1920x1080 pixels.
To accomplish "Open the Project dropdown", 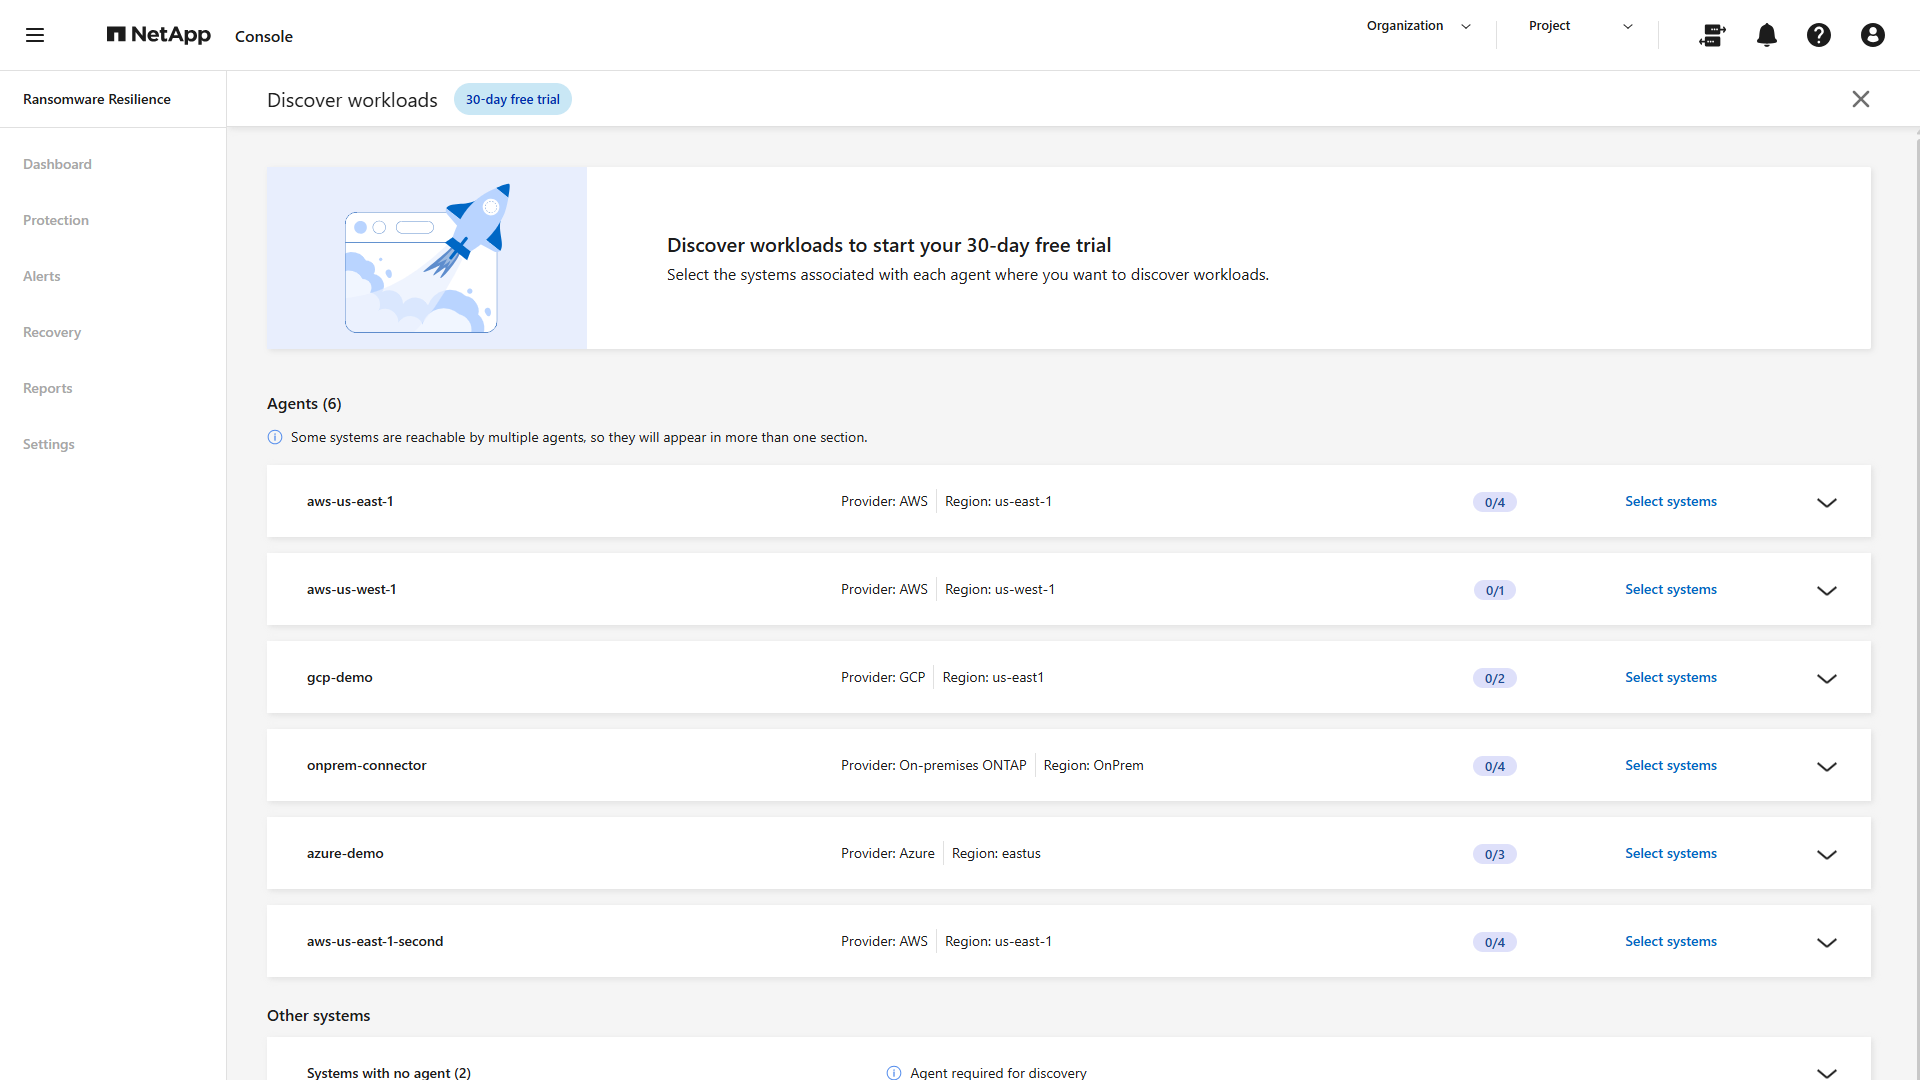I will pyautogui.click(x=1581, y=26).
